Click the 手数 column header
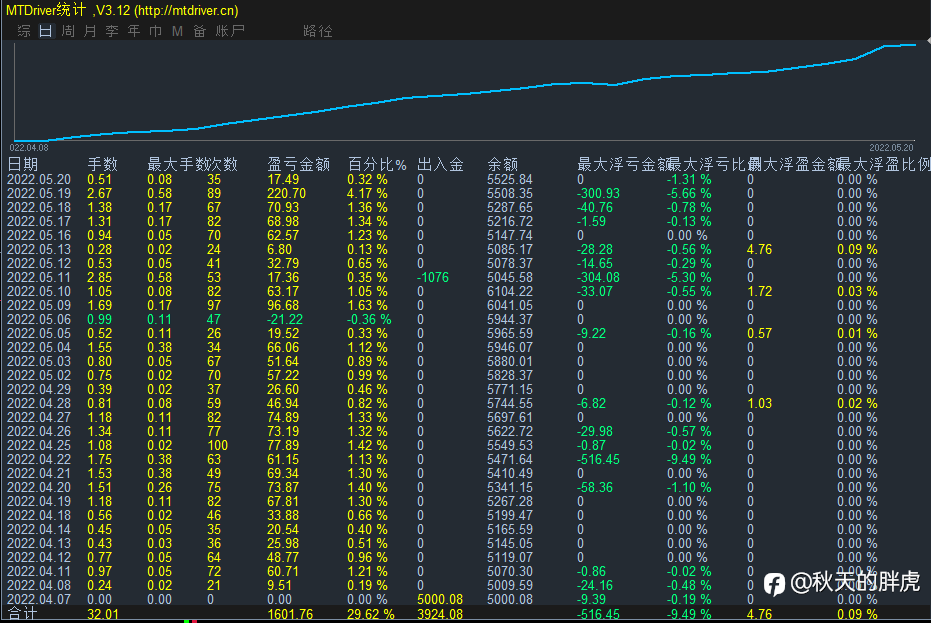Screen dimensions: 931x623 [103, 165]
